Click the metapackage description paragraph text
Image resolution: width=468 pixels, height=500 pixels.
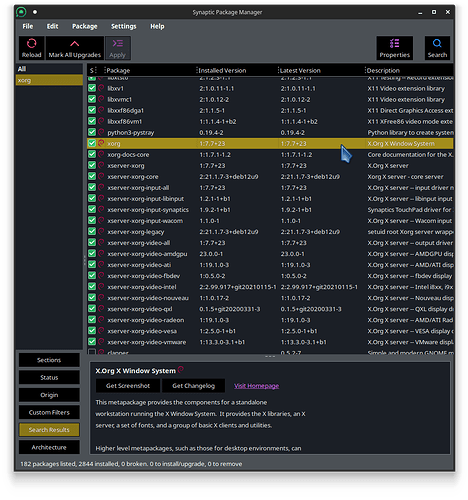pos(200,414)
